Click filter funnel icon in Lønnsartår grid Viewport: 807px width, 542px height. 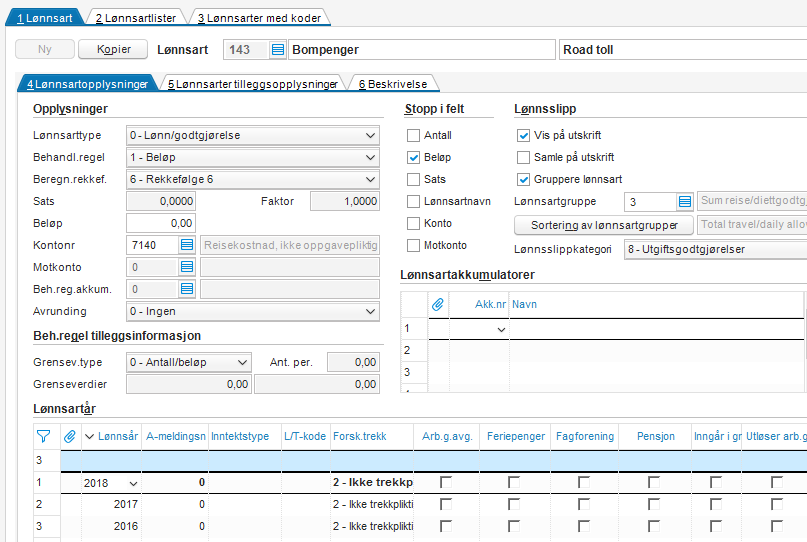coord(44,436)
